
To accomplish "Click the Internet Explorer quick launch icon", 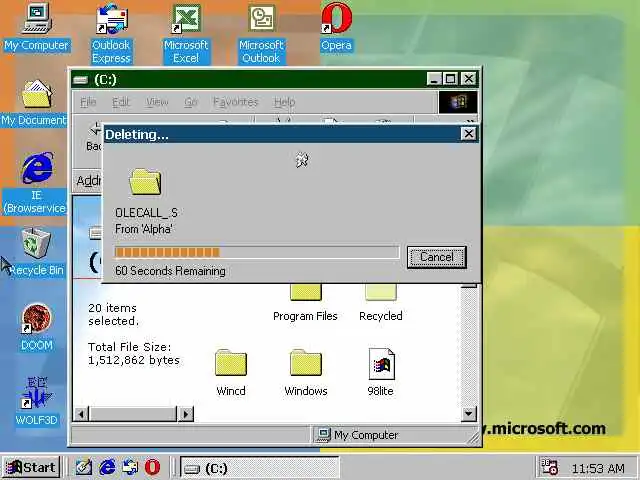I will tap(107, 467).
